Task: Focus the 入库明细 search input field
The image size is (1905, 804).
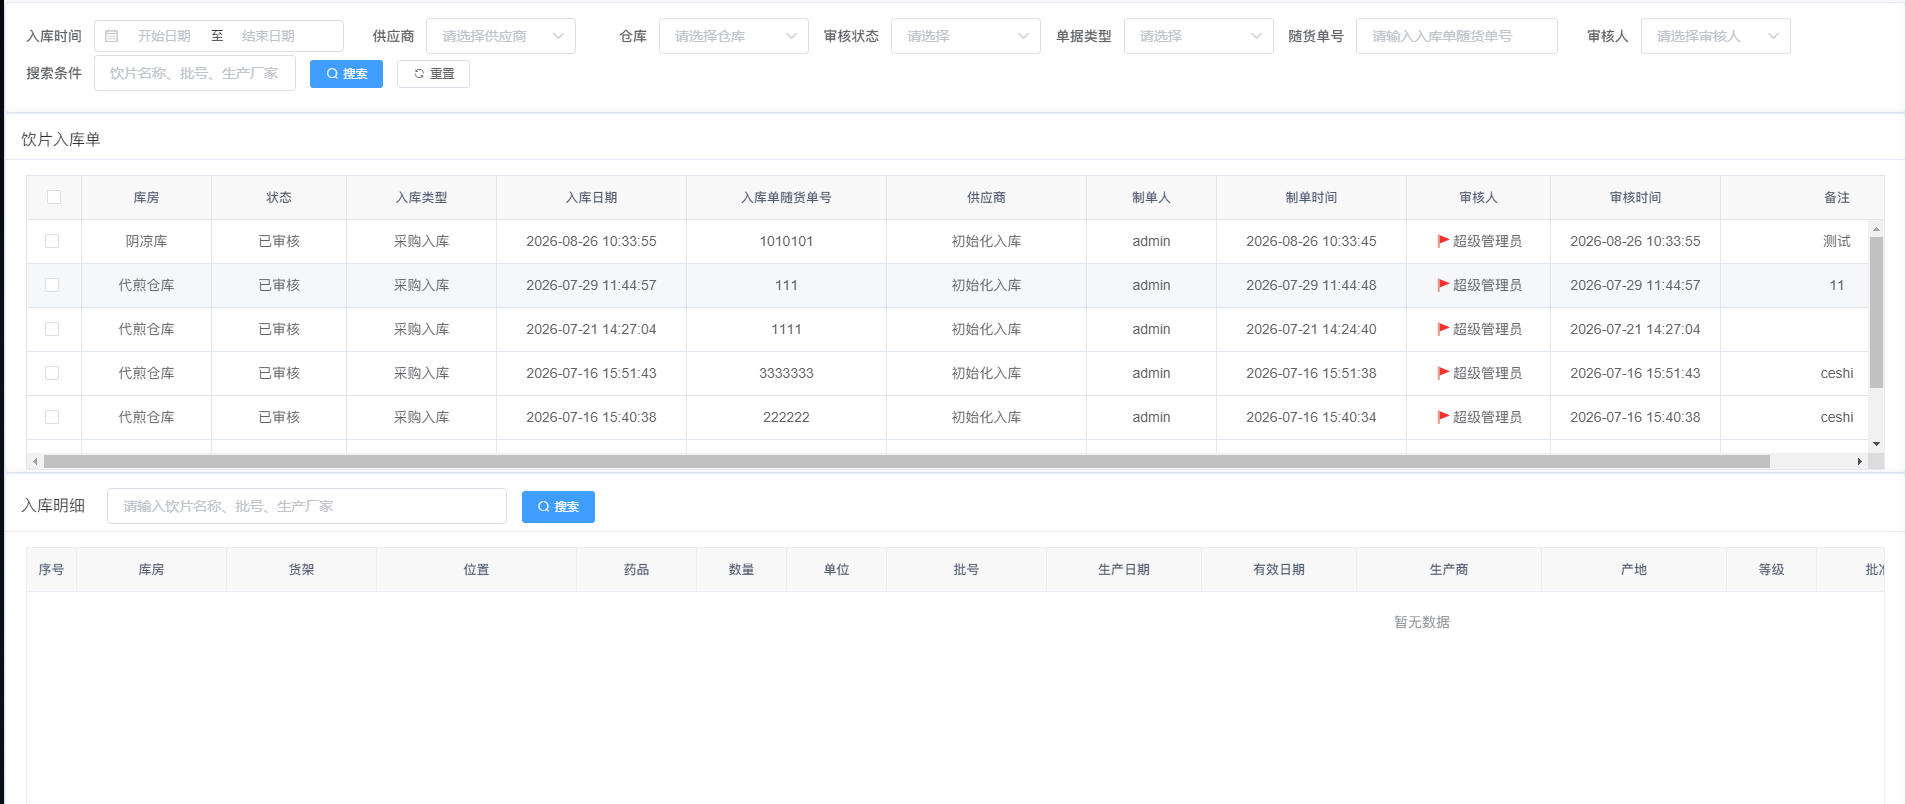Action: point(307,506)
